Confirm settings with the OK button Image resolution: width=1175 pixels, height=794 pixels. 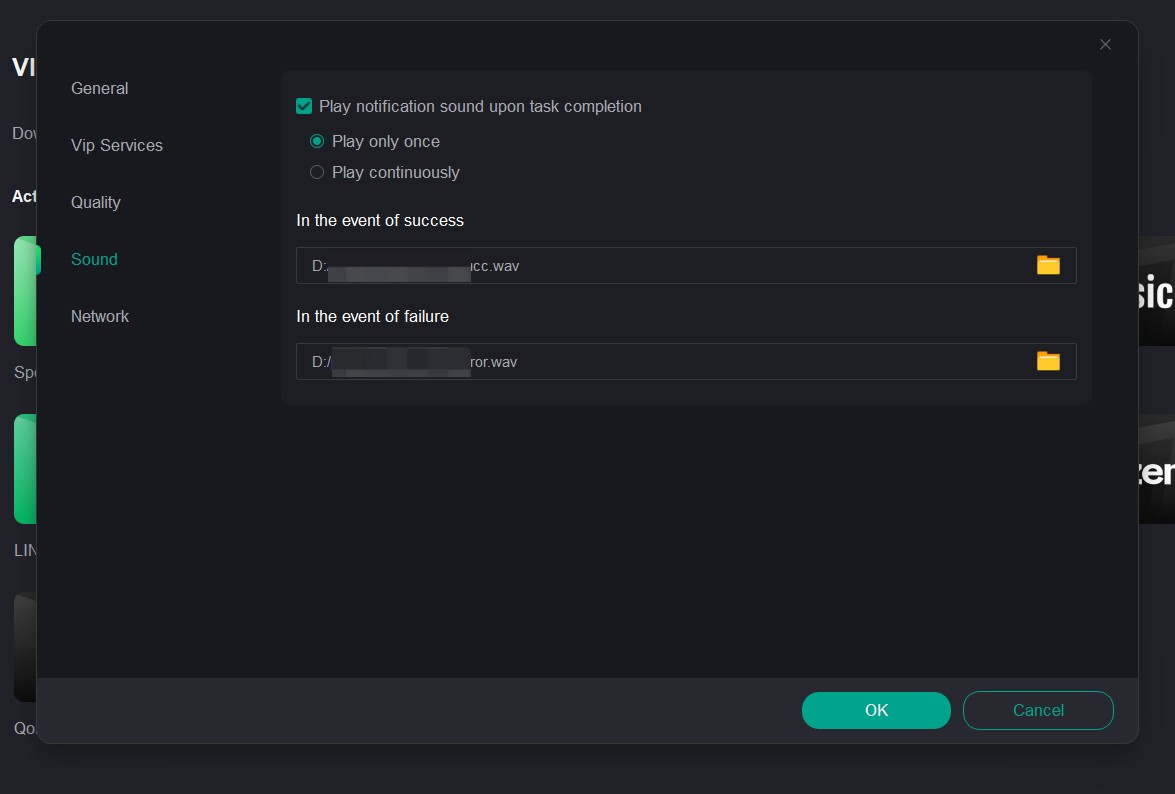pyautogui.click(x=876, y=710)
